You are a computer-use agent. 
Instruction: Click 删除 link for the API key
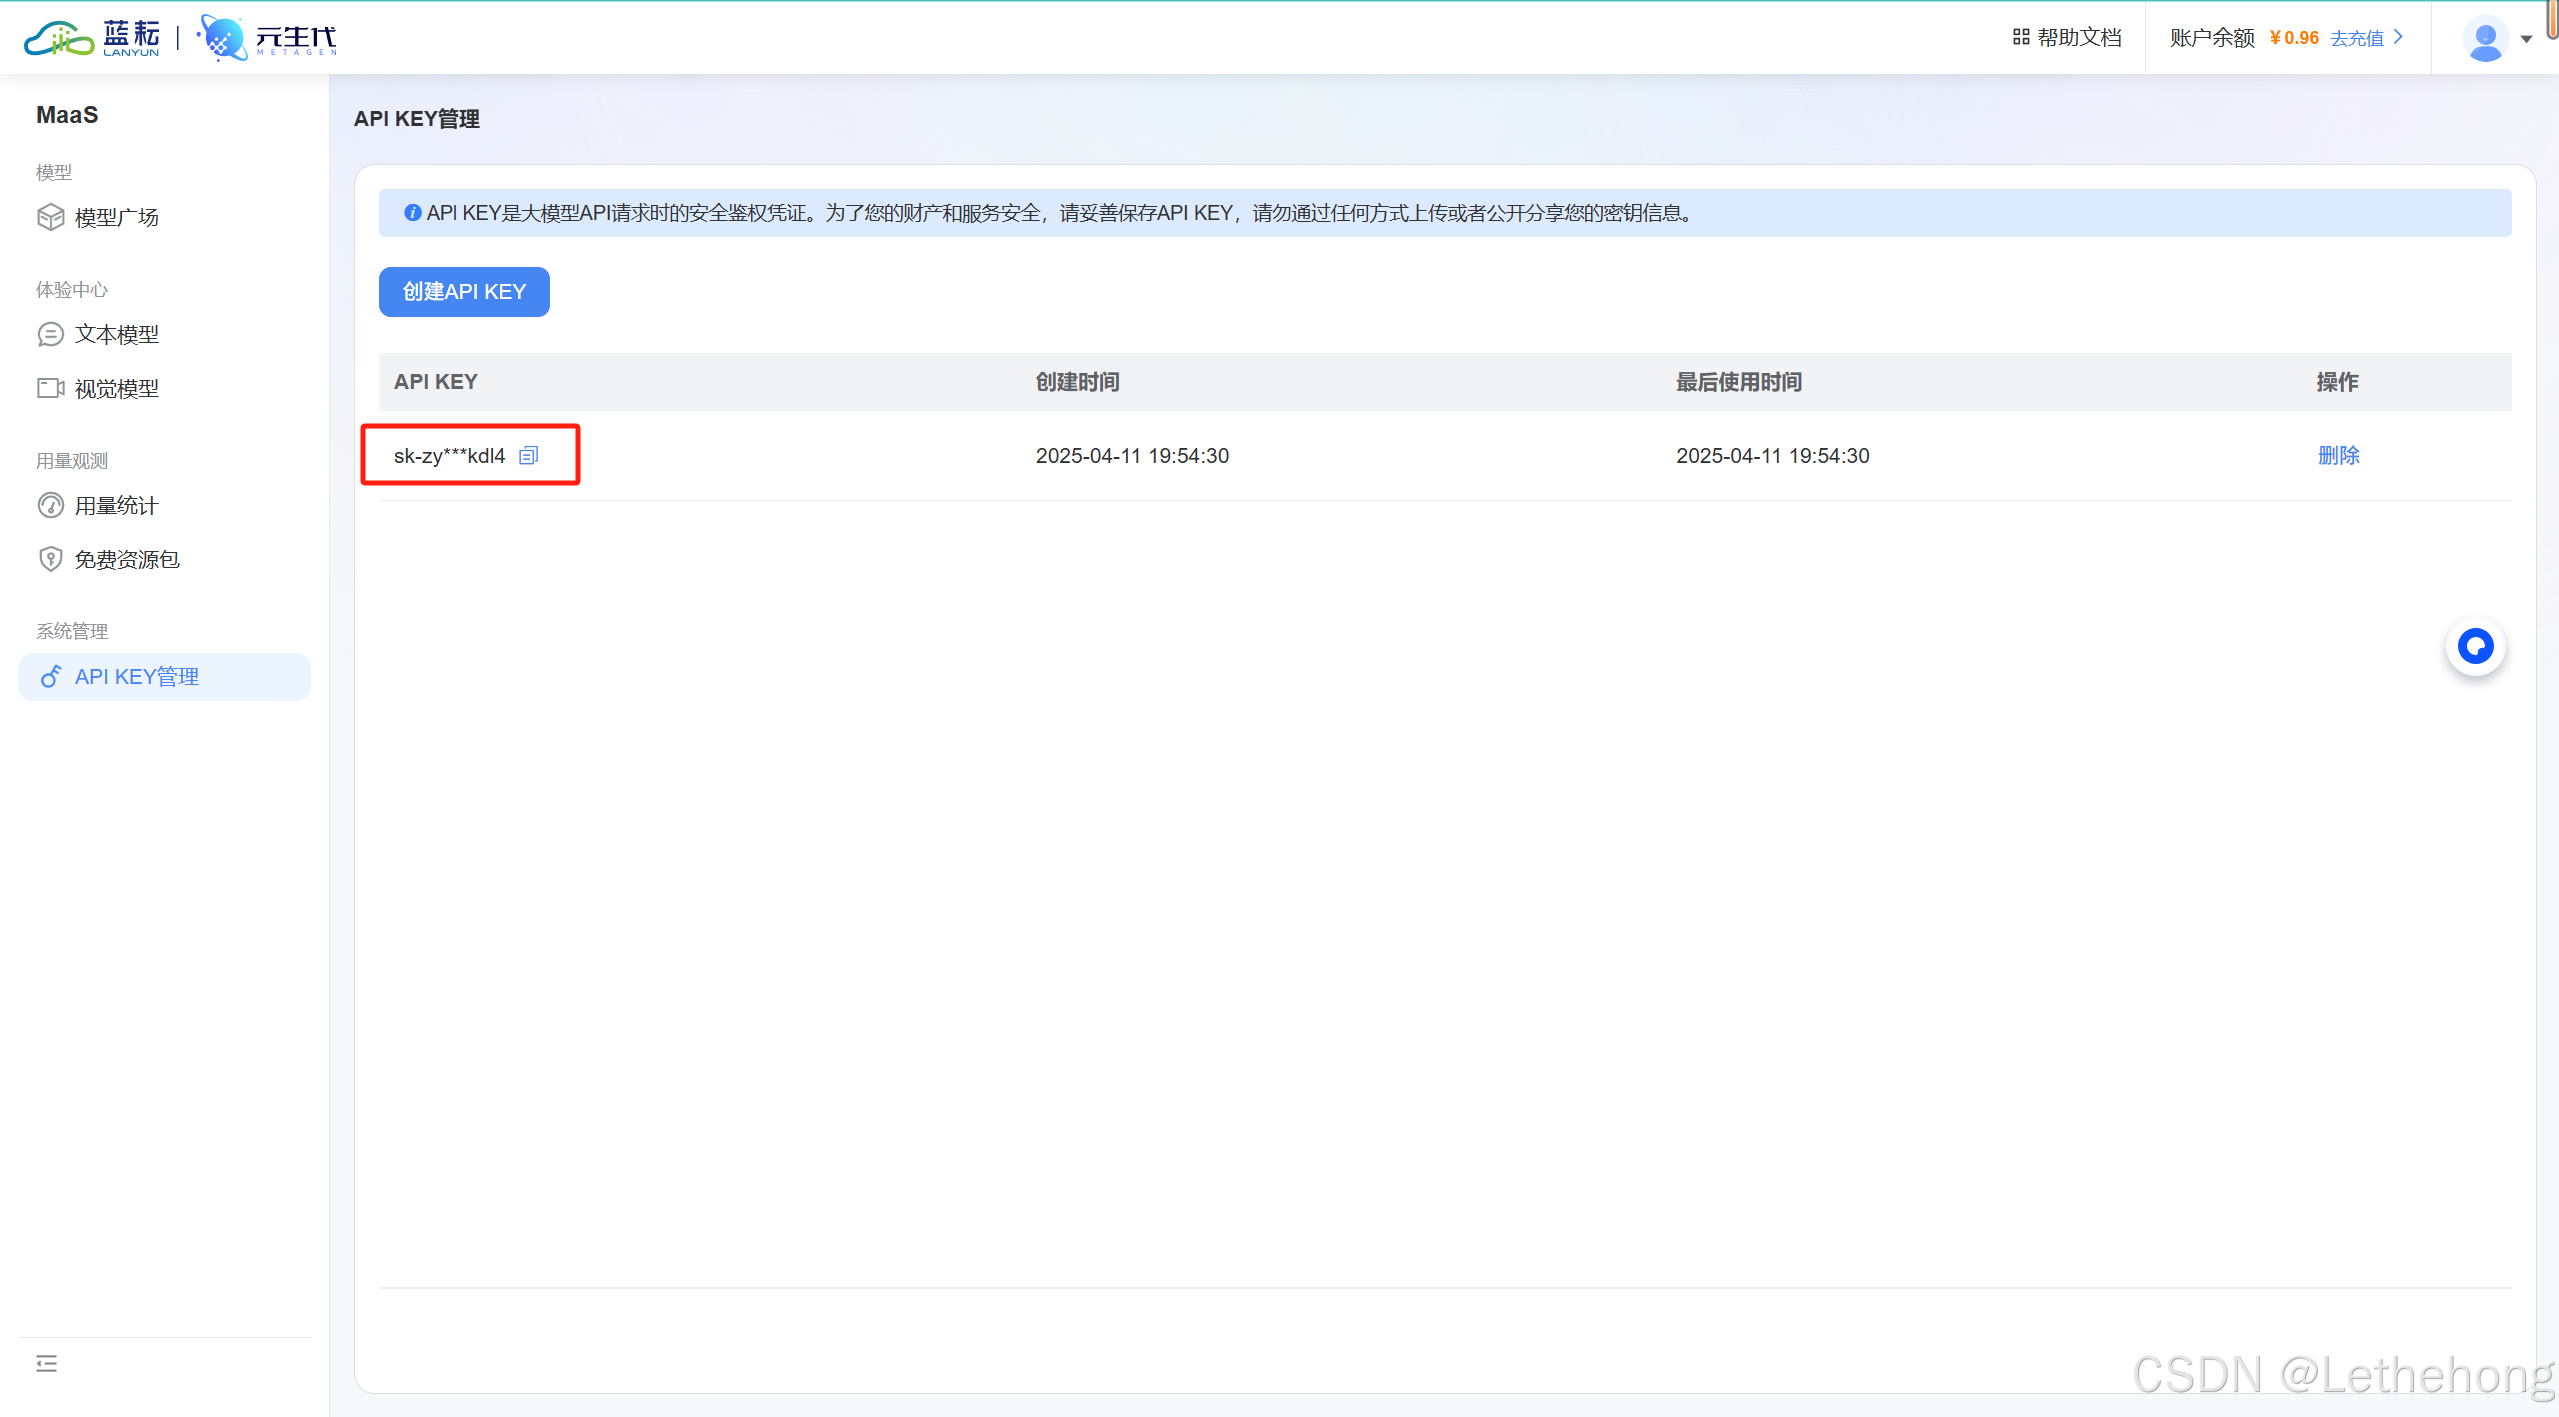pos(2338,456)
